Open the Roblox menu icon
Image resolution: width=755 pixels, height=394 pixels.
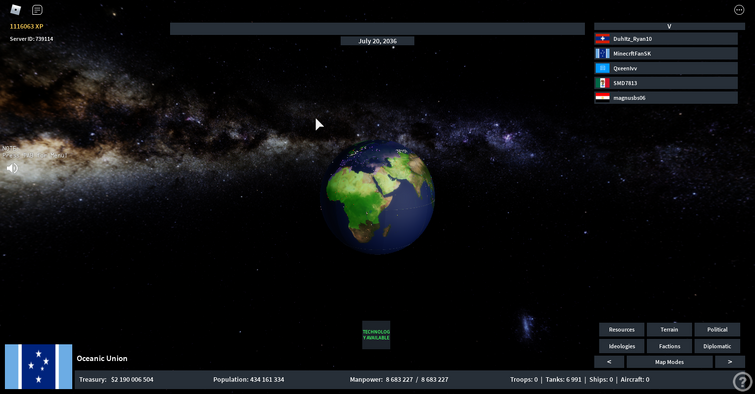[16, 9]
